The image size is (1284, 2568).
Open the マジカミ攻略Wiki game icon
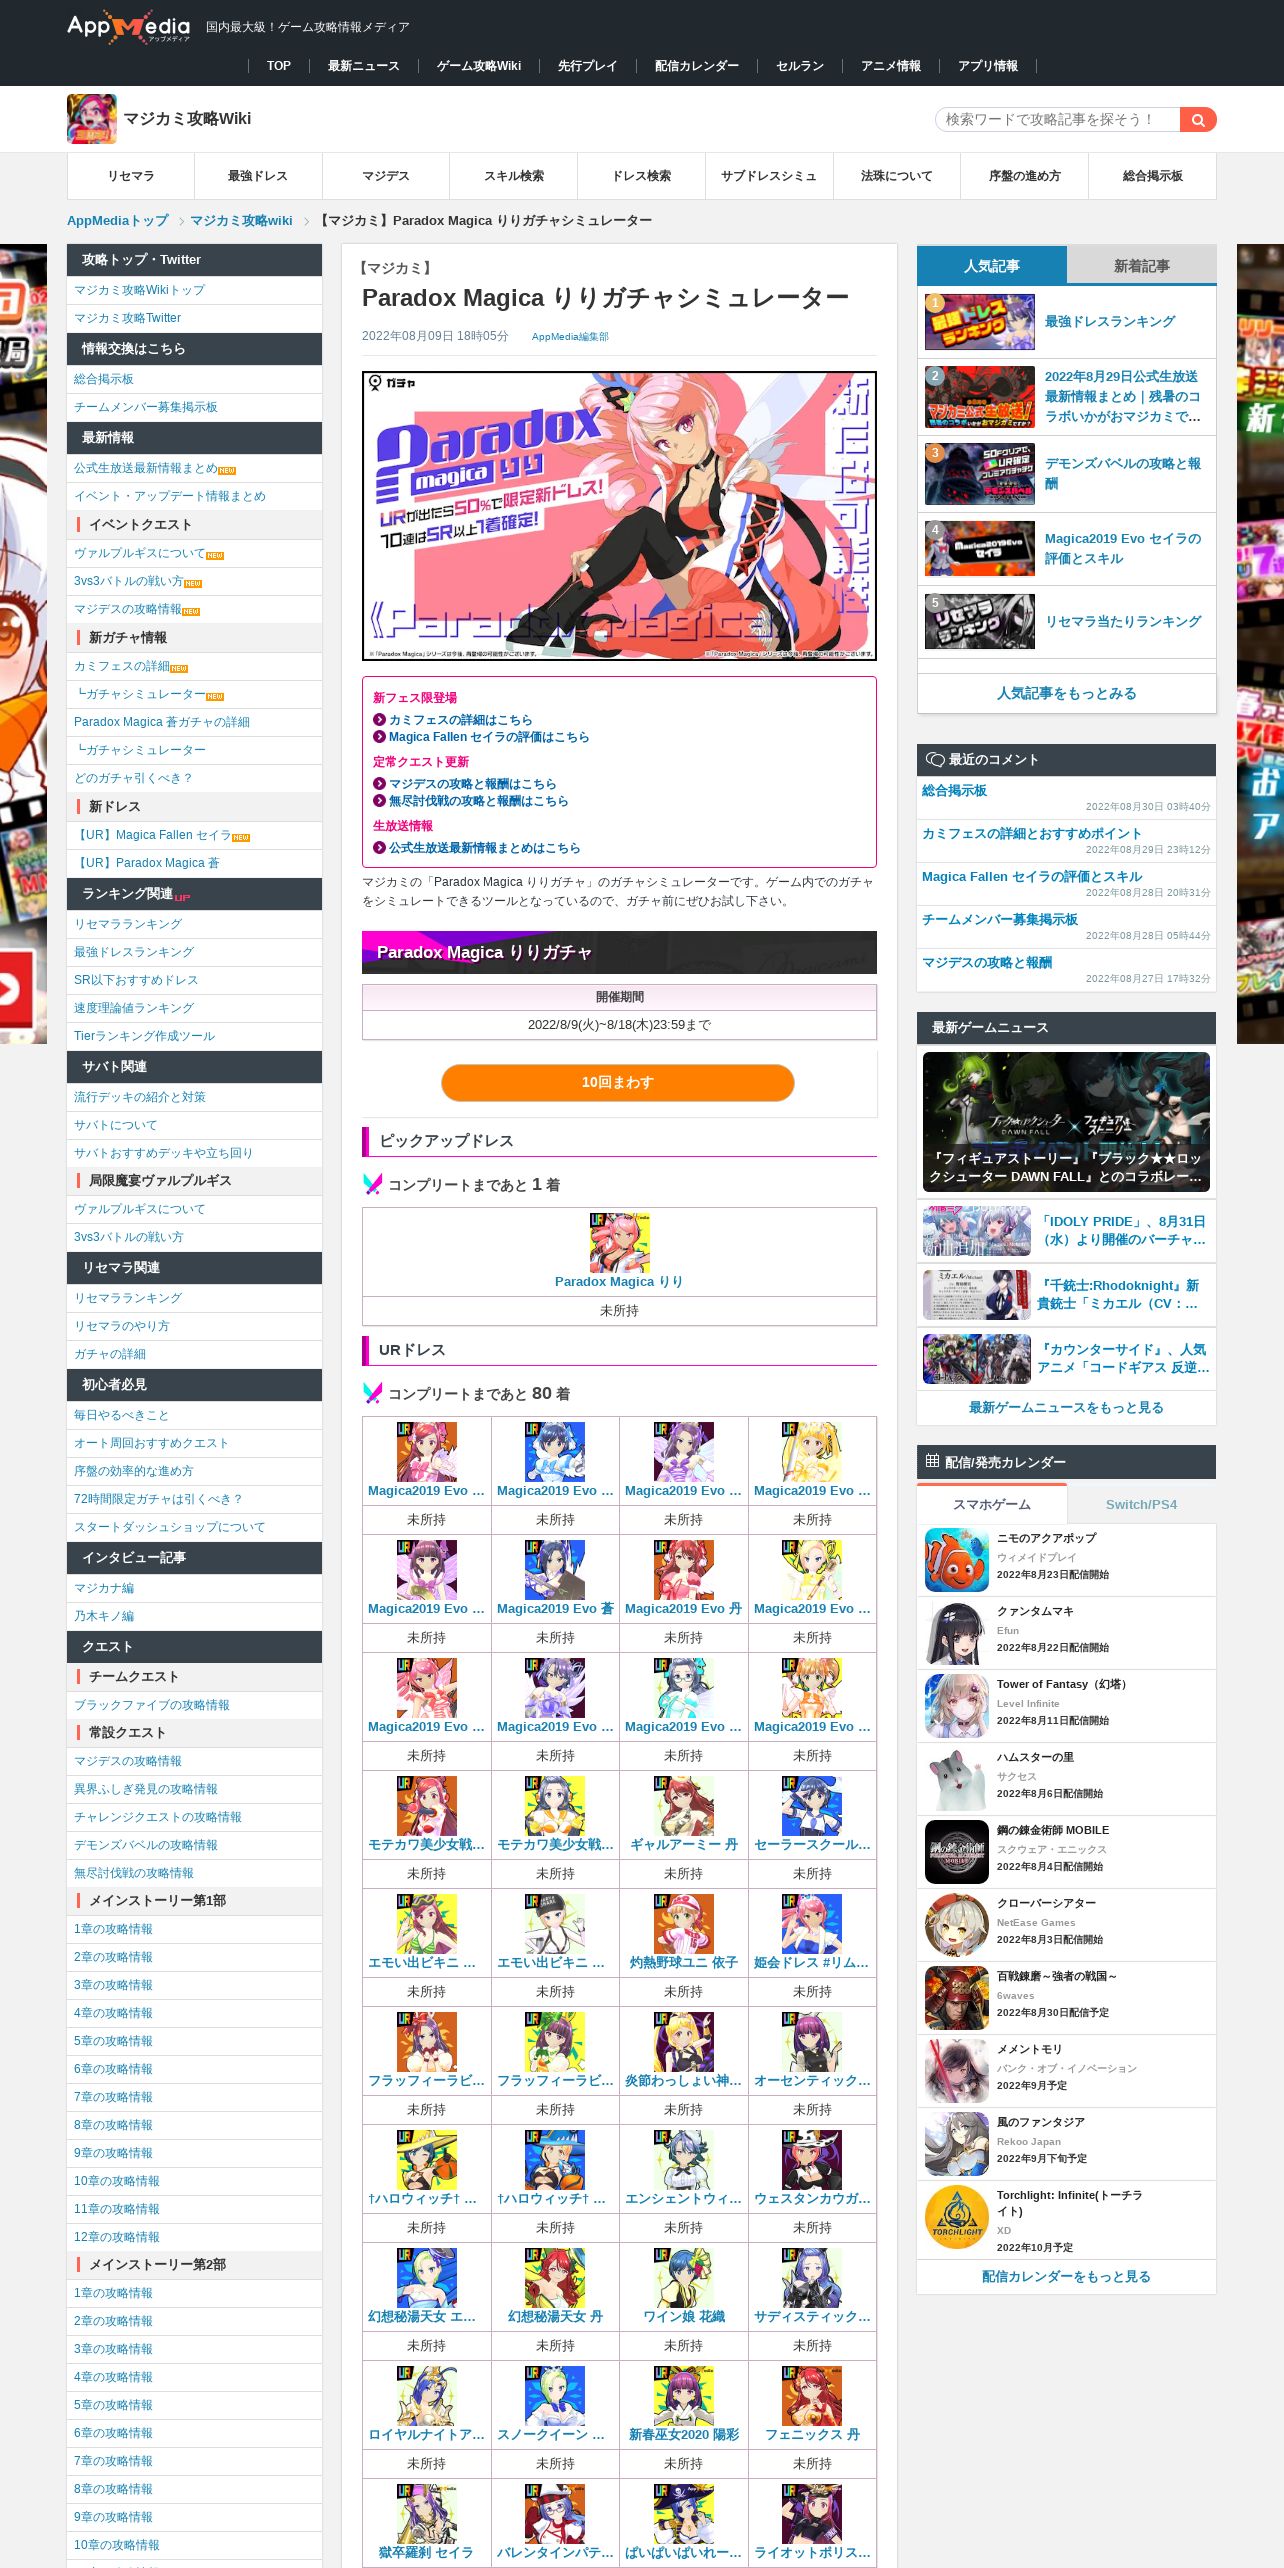(x=92, y=119)
